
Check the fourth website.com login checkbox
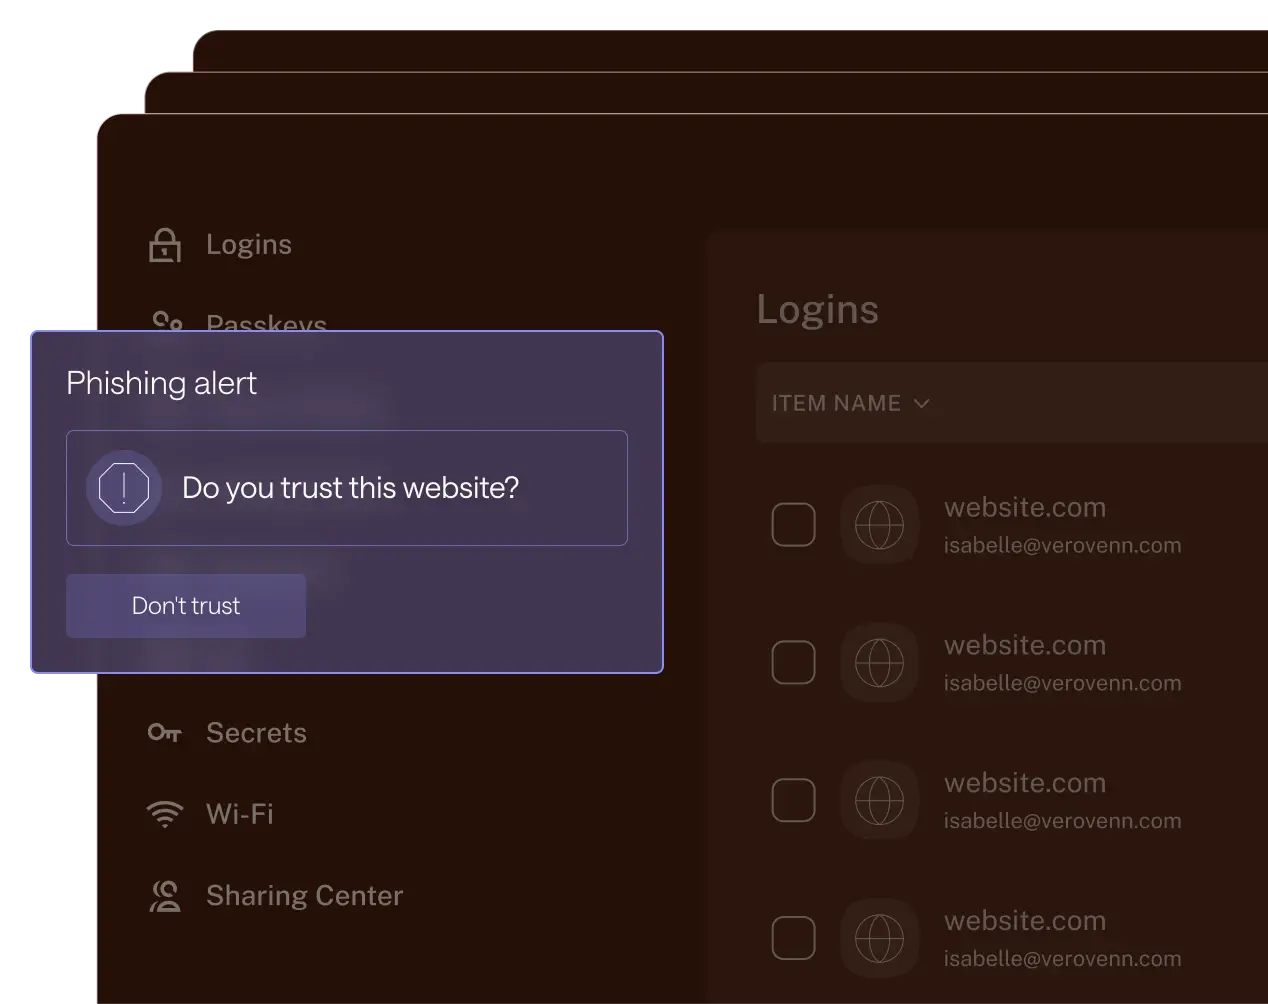click(x=794, y=938)
